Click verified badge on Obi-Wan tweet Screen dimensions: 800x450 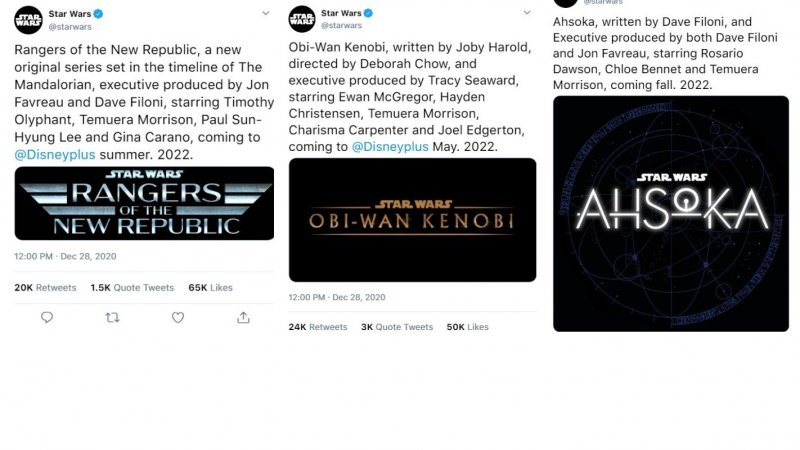(x=368, y=13)
